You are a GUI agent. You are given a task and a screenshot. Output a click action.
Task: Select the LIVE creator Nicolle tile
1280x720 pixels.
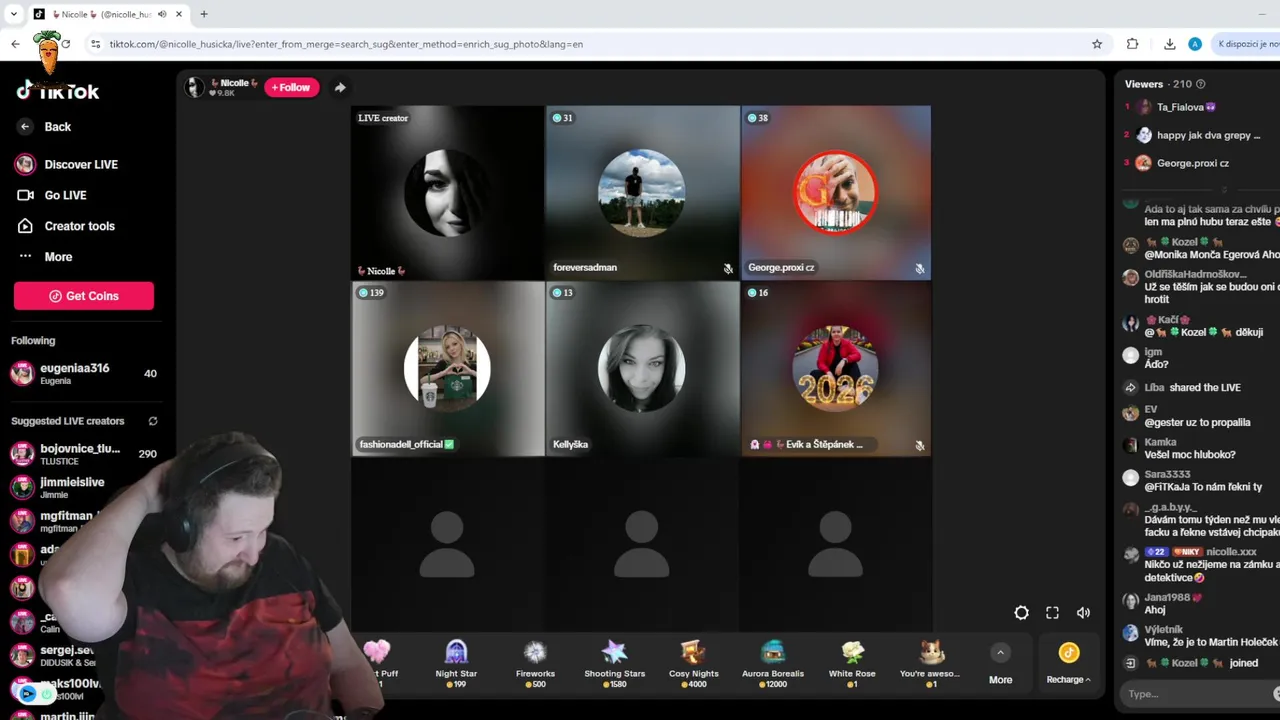(447, 193)
